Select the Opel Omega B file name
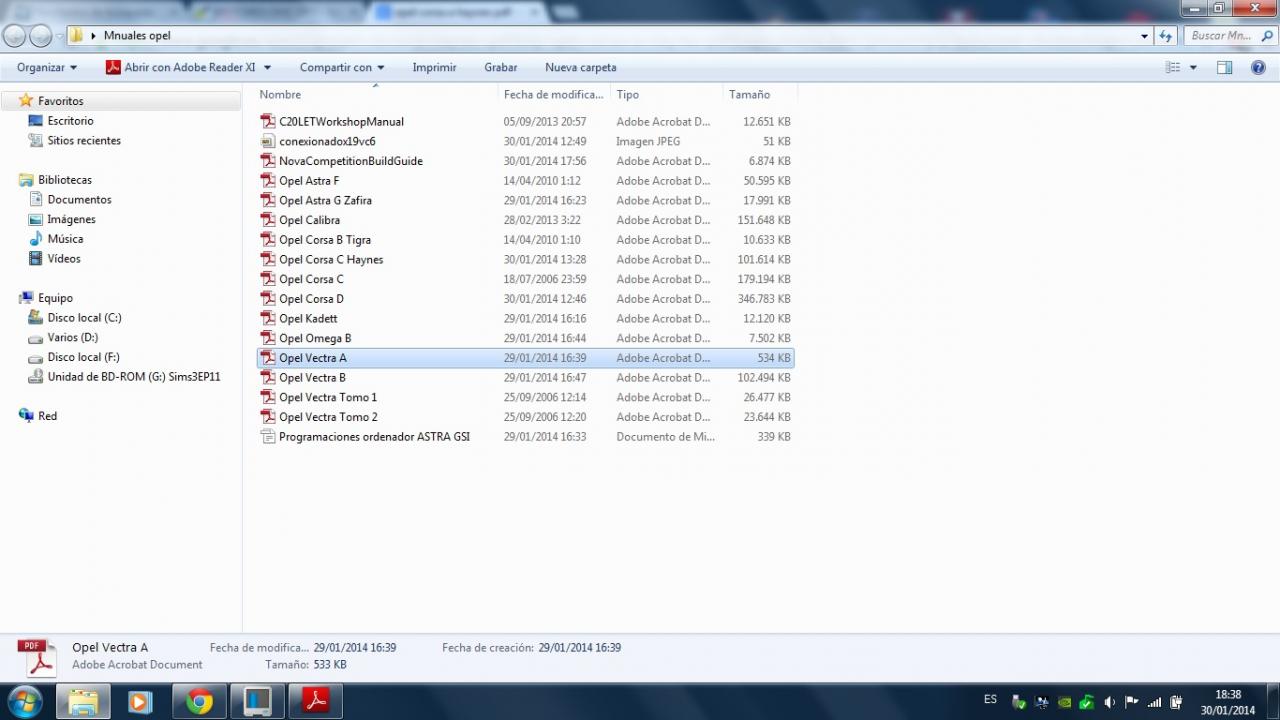 315,338
